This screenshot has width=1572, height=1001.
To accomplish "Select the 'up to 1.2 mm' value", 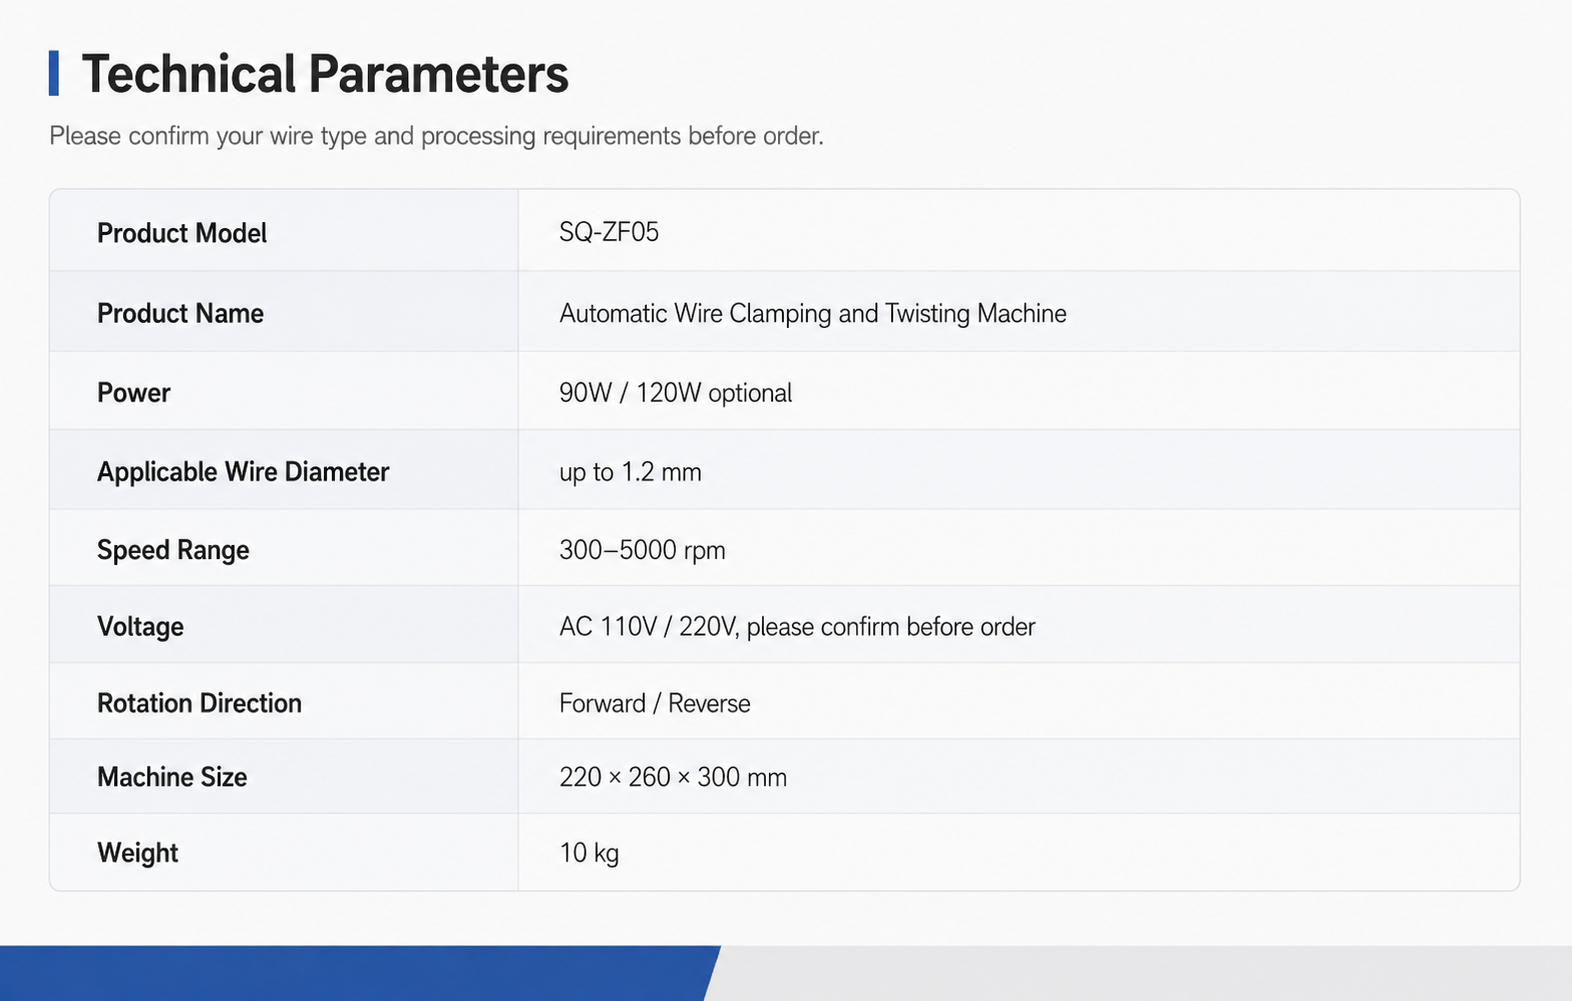I will (630, 472).
